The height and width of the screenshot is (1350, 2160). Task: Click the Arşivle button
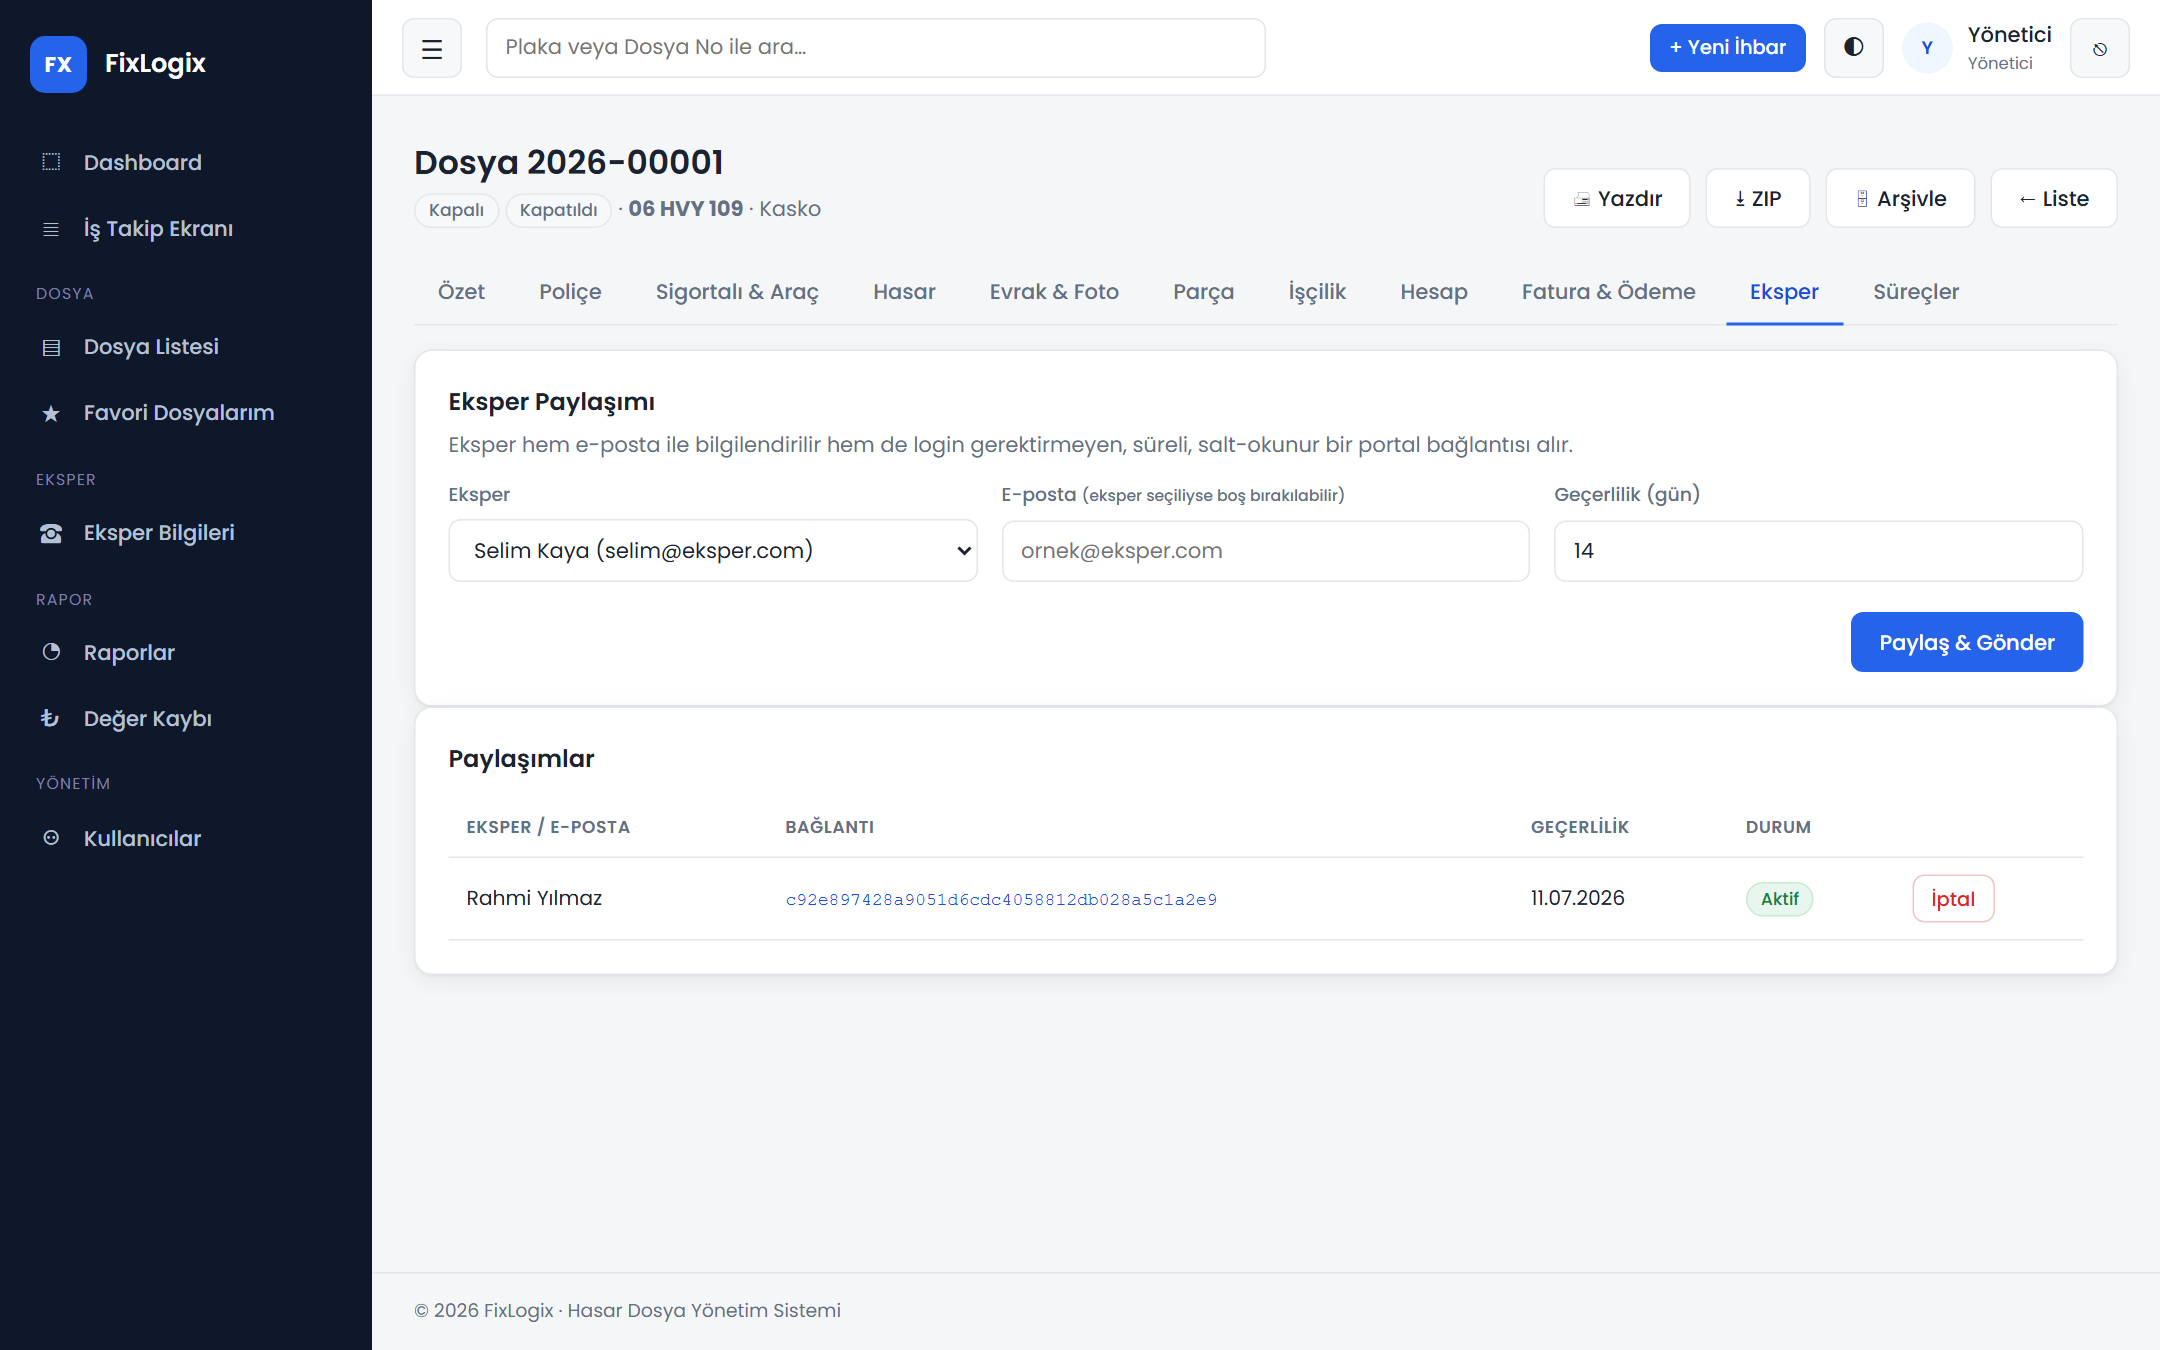pyautogui.click(x=1900, y=198)
